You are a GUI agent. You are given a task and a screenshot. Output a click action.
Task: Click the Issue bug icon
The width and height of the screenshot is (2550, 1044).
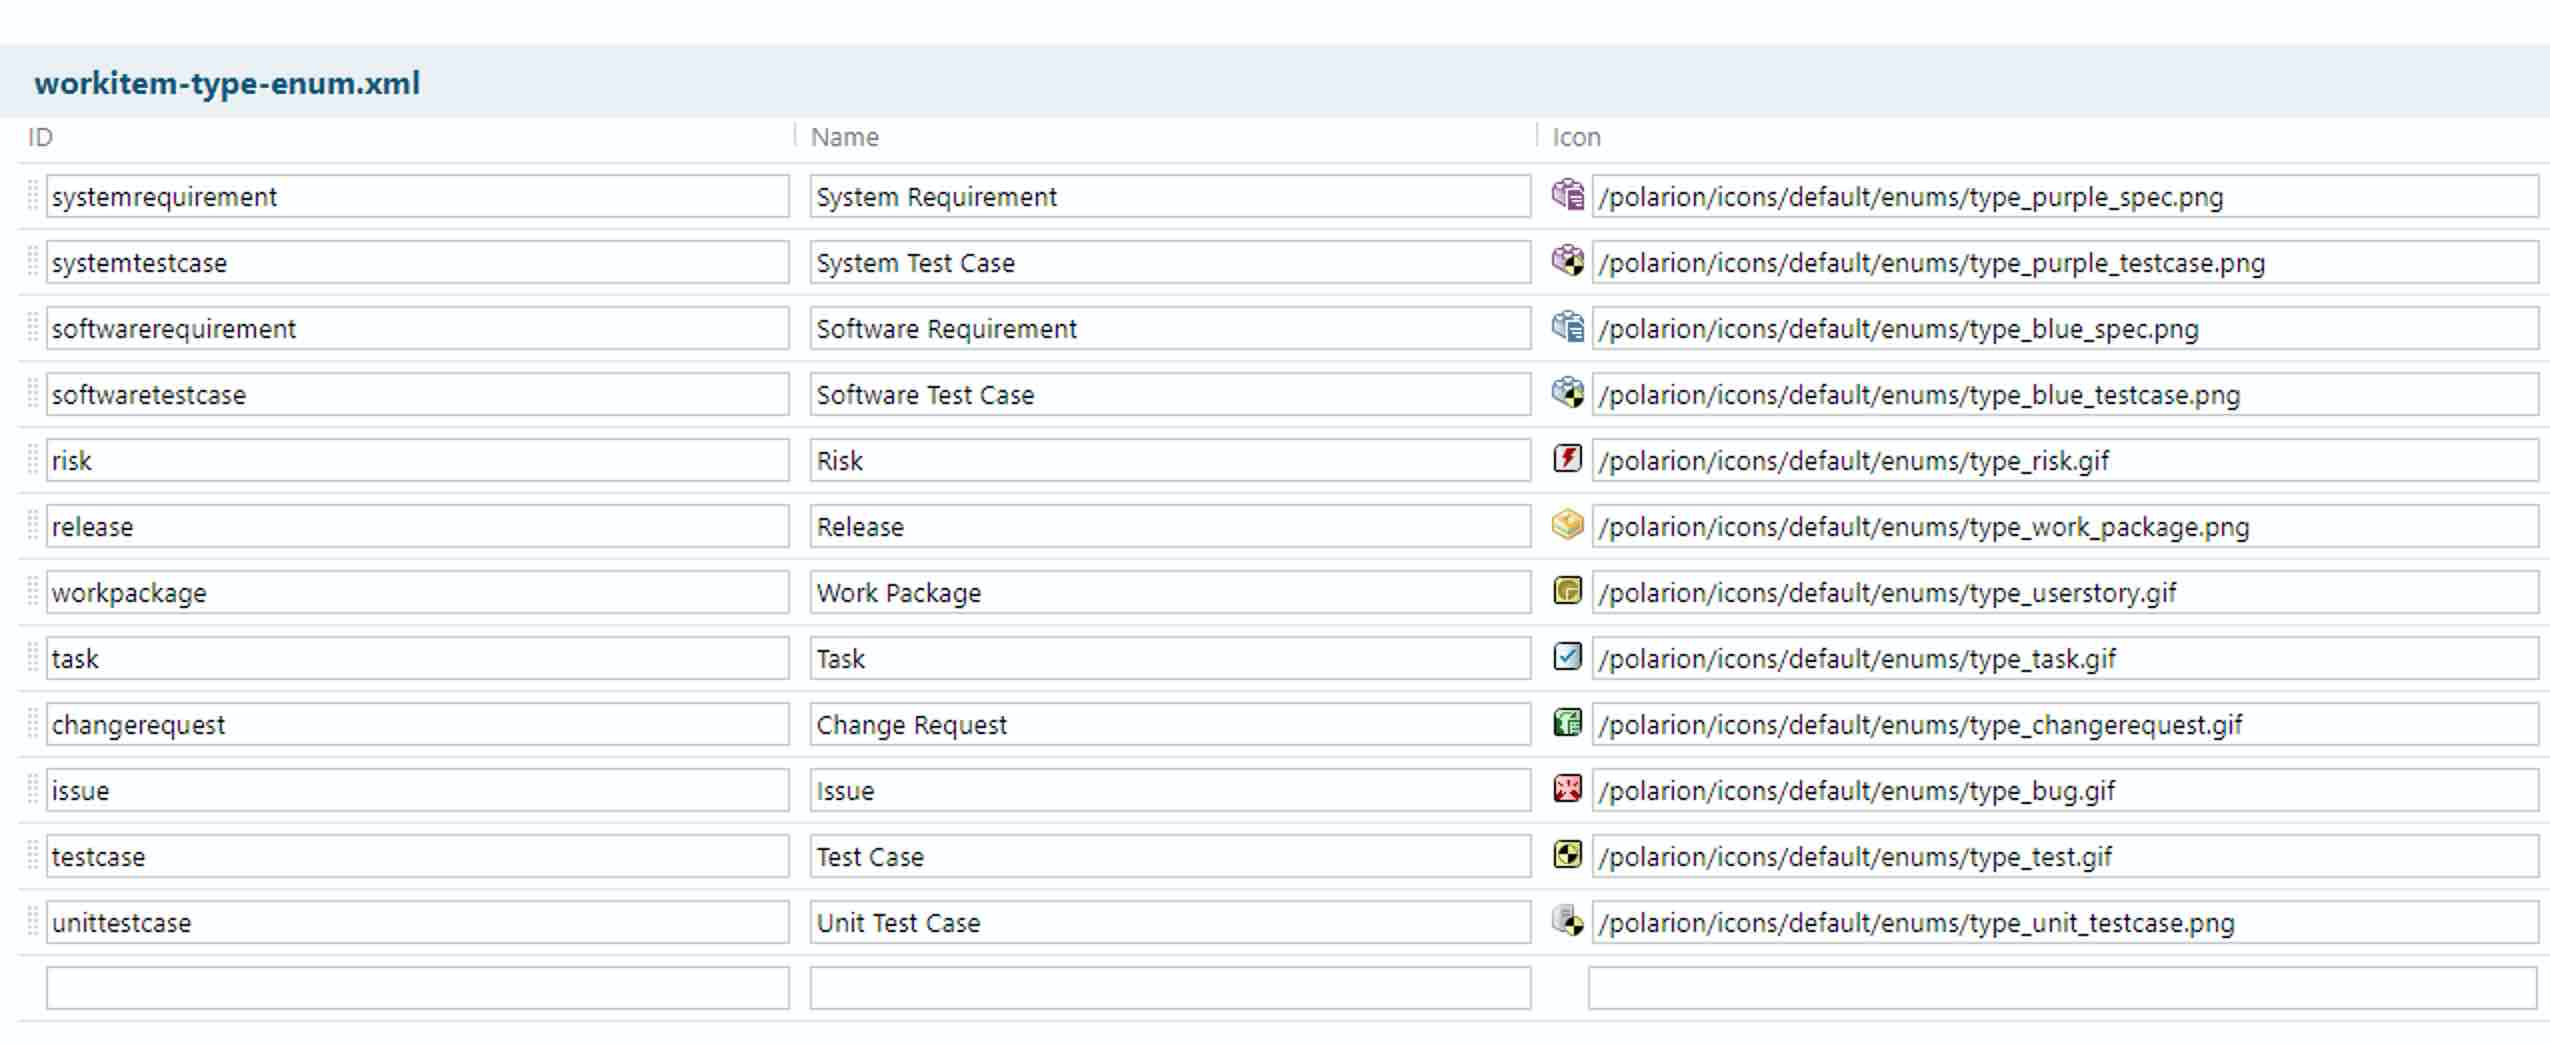[1568, 790]
